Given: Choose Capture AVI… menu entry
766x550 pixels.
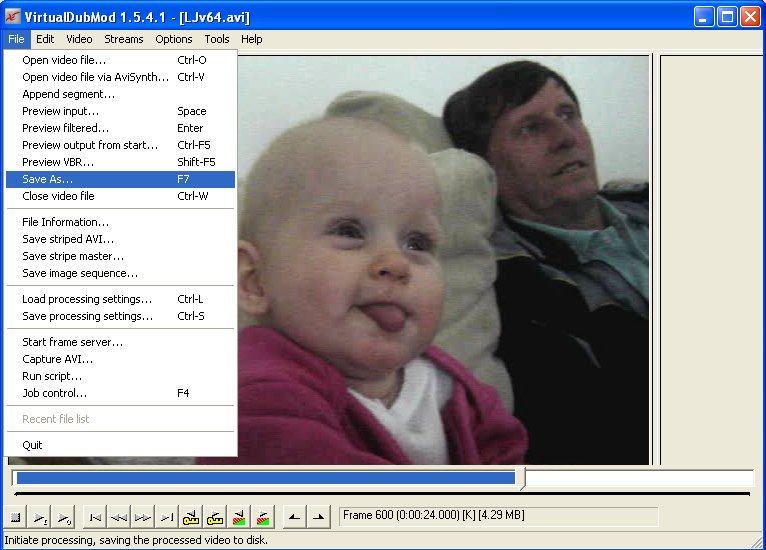Looking at the screenshot, I should (x=120, y=360).
